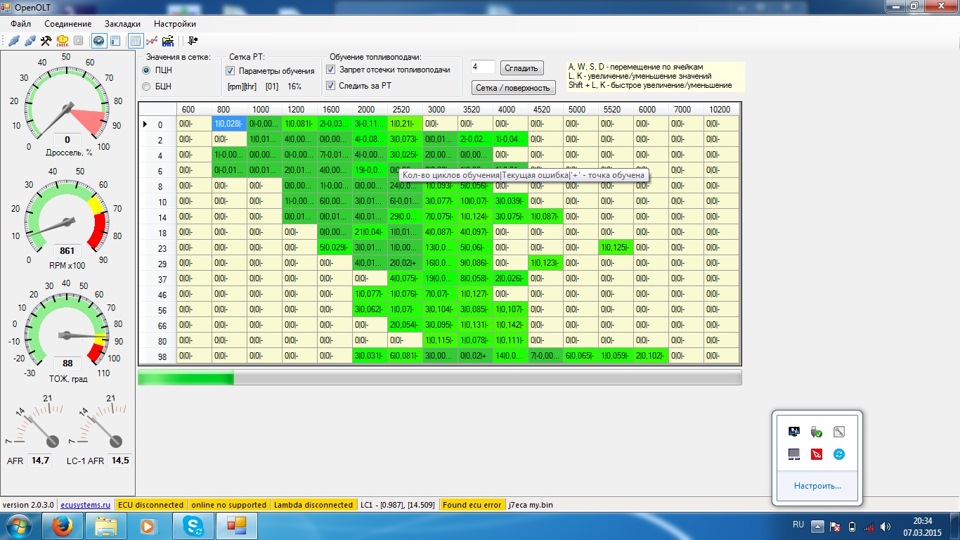
Task: Click the RU language indicator
Action: click(x=798, y=525)
